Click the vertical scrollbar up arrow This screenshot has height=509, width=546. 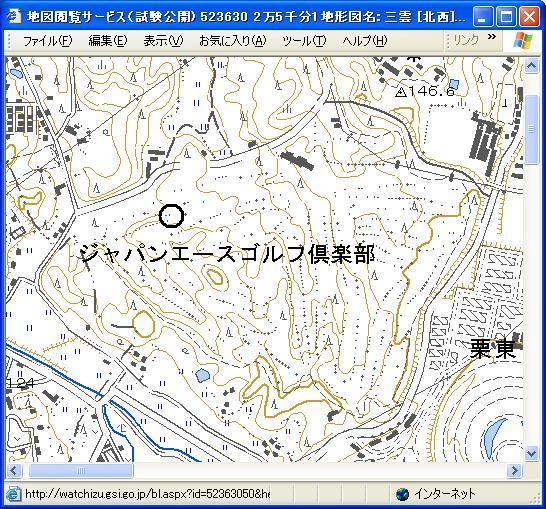pyautogui.click(x=531, y=65)
